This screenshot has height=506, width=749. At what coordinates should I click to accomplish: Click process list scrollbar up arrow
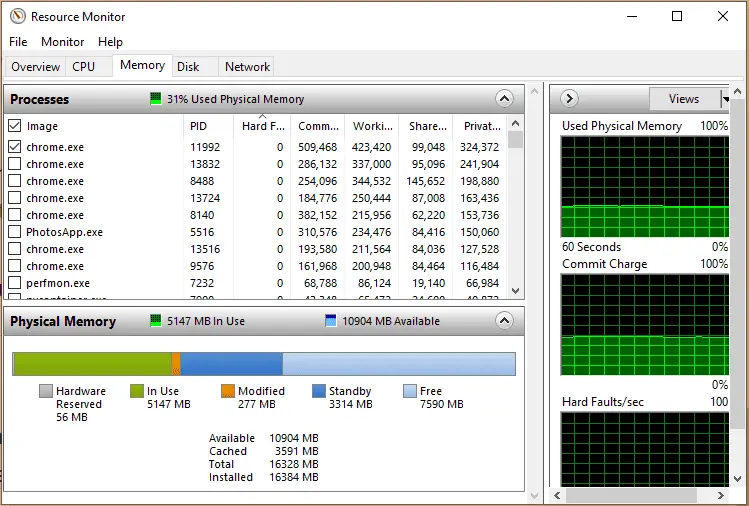pyautogui.click(x=515, y=123)
